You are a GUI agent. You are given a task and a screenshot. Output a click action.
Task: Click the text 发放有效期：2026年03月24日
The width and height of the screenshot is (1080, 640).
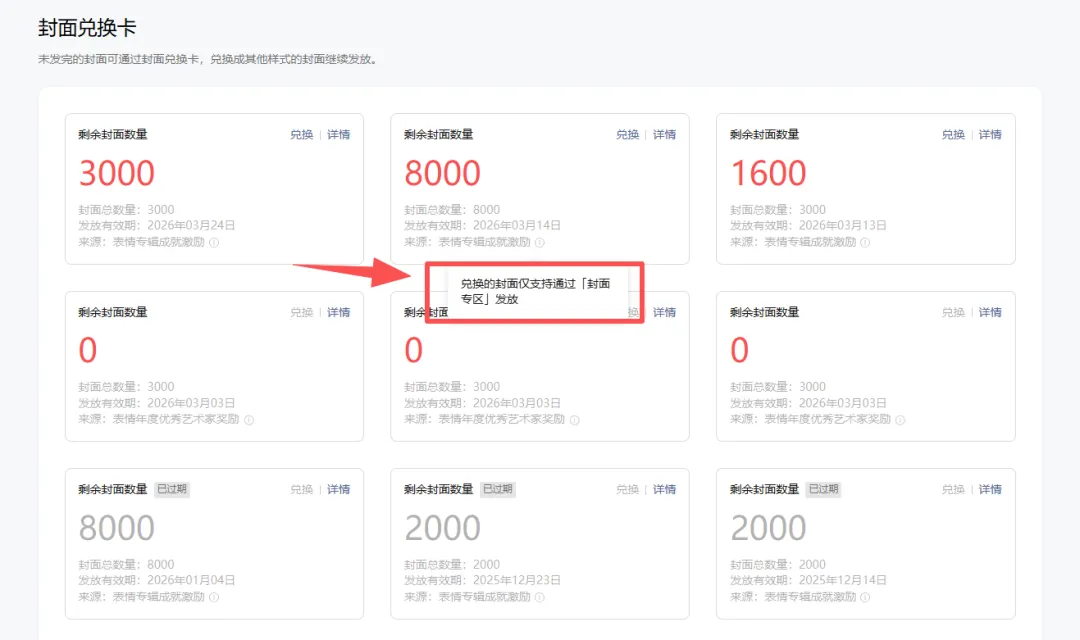(156, 225)
